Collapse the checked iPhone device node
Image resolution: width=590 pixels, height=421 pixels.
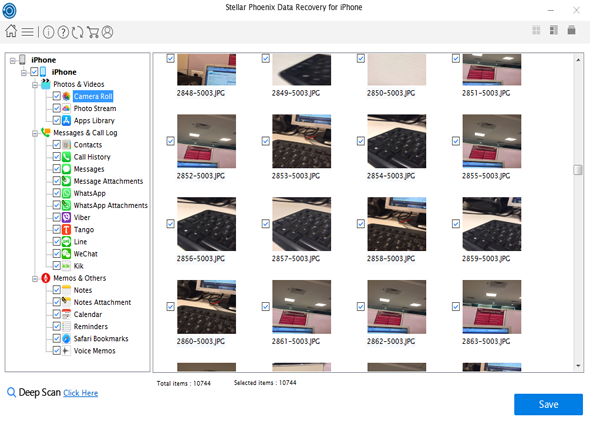pyautogui.click(x=24, y=72)
